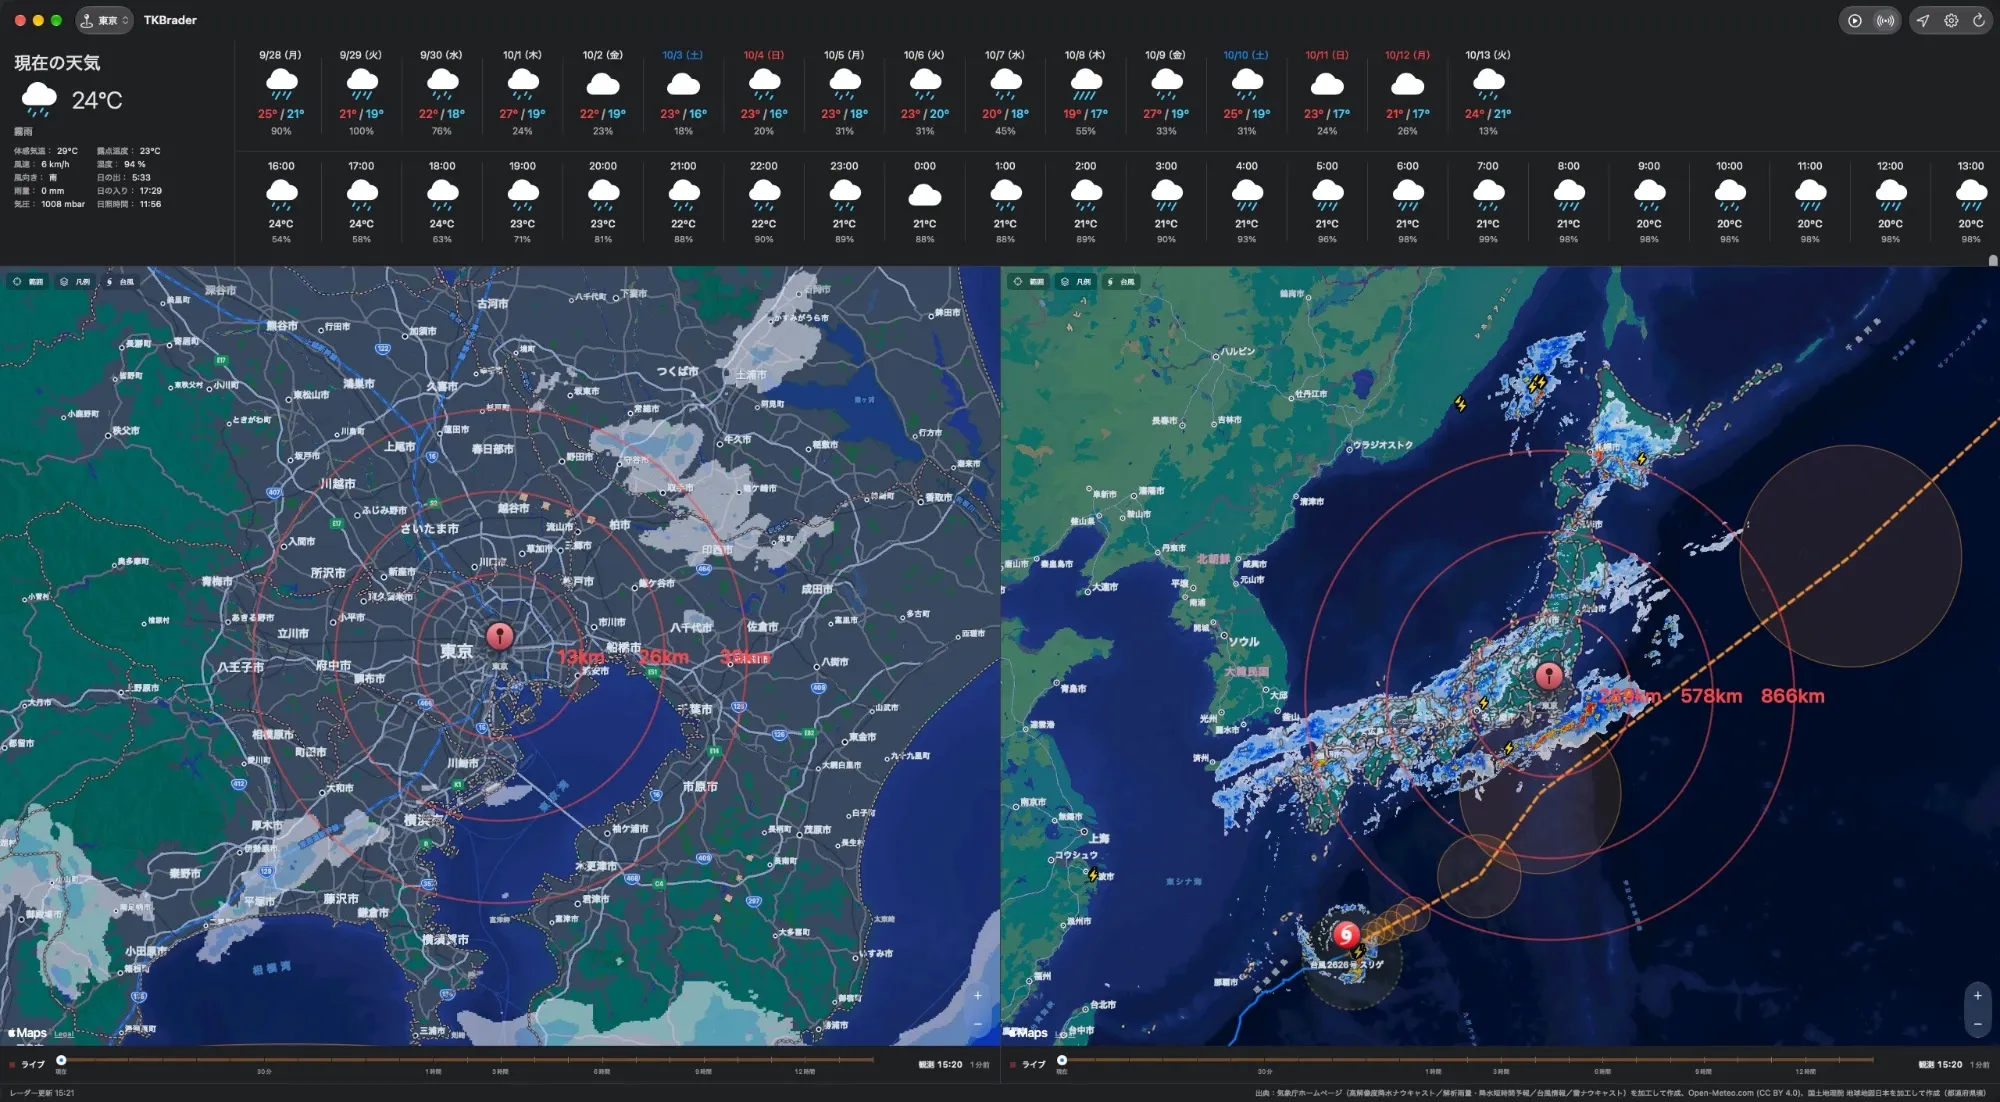Click the 1時間 mark on left timeline
The image size is (2000, 1102).
point(433,1072)
